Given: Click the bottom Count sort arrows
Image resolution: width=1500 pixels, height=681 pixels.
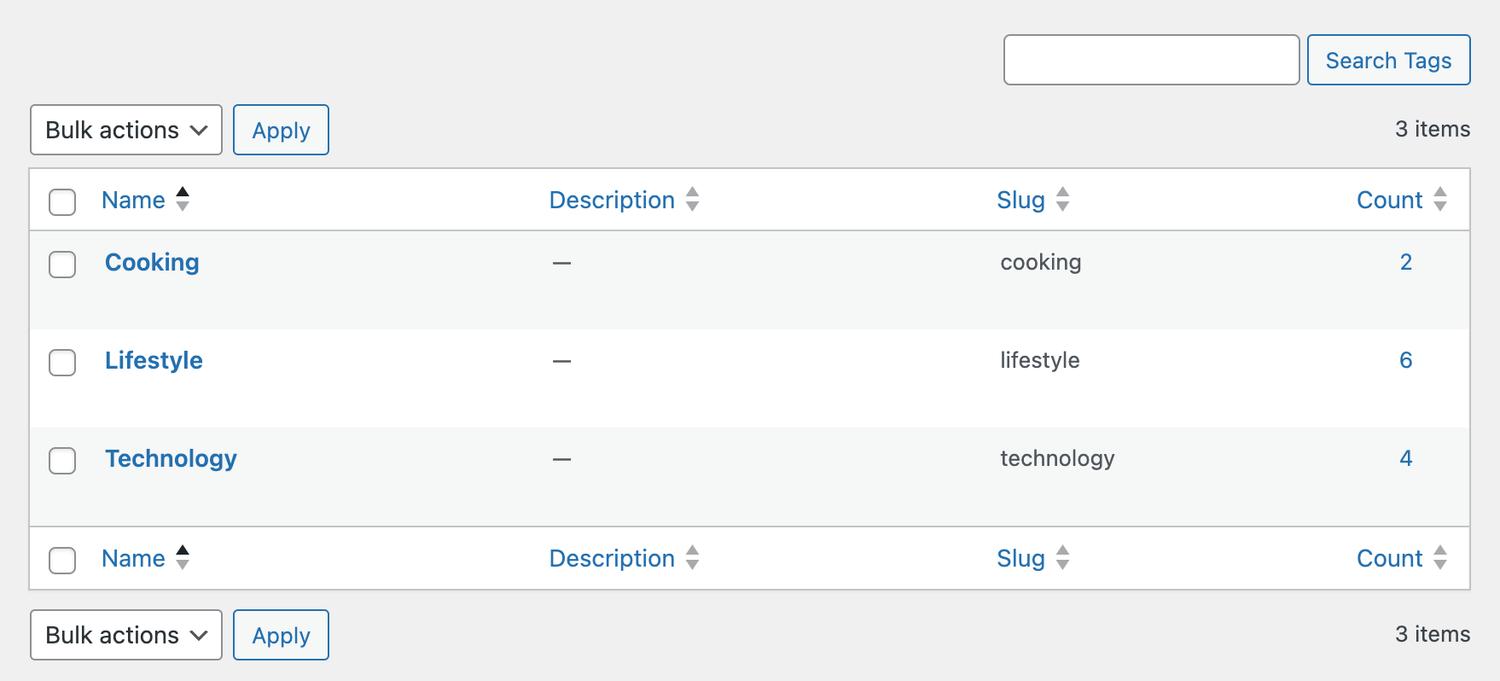Looking at the screenshot, I should [1440, 558].
